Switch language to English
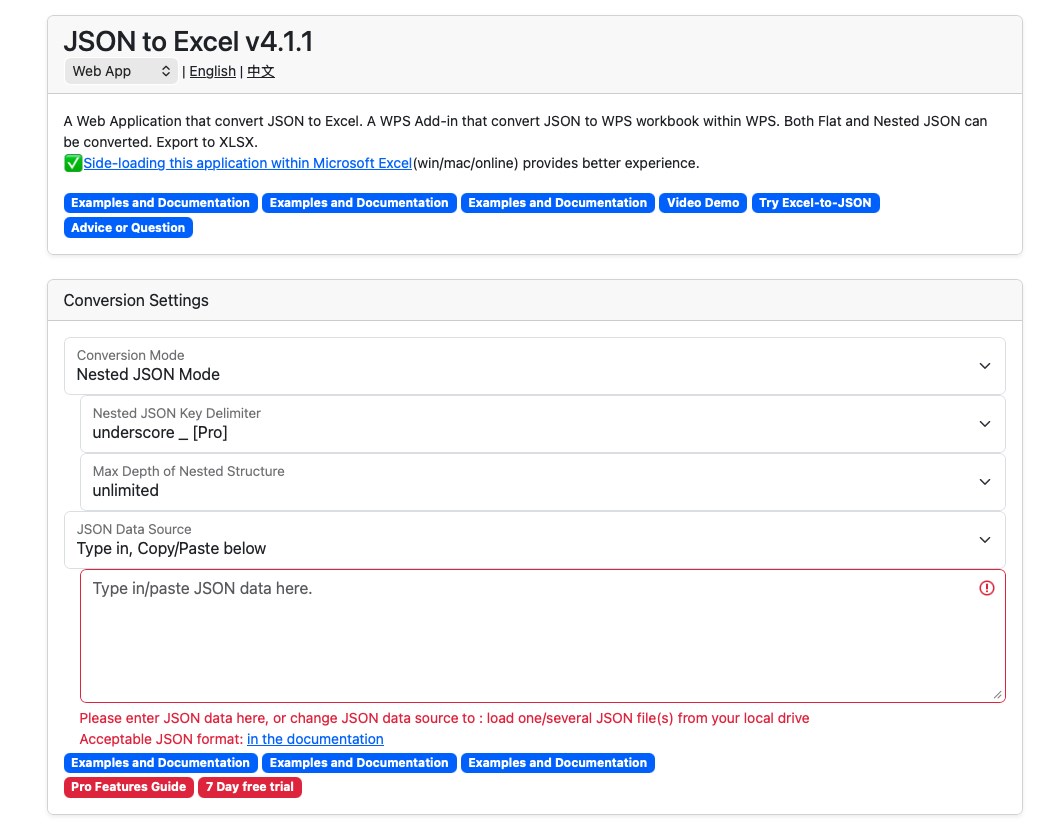Image resolution: width=1057 pixels, height=832 pixels. 212,71
